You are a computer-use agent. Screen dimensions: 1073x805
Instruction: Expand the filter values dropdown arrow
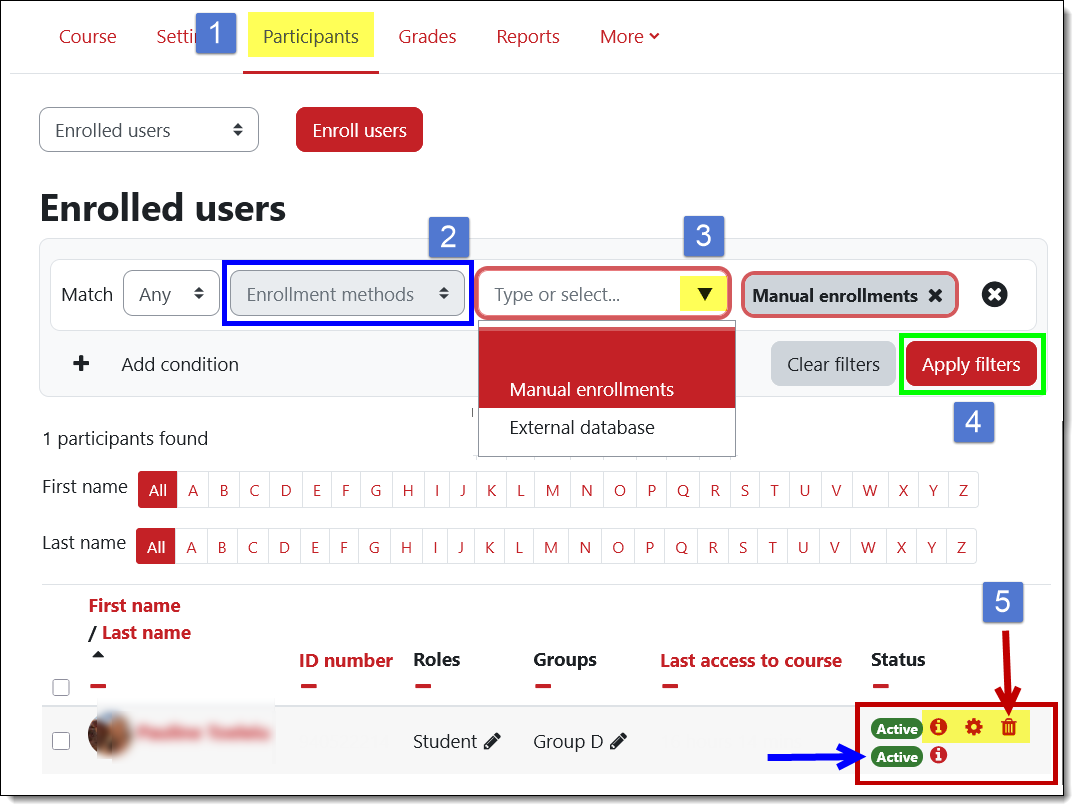pyautogui.click(x=704, y=294)
